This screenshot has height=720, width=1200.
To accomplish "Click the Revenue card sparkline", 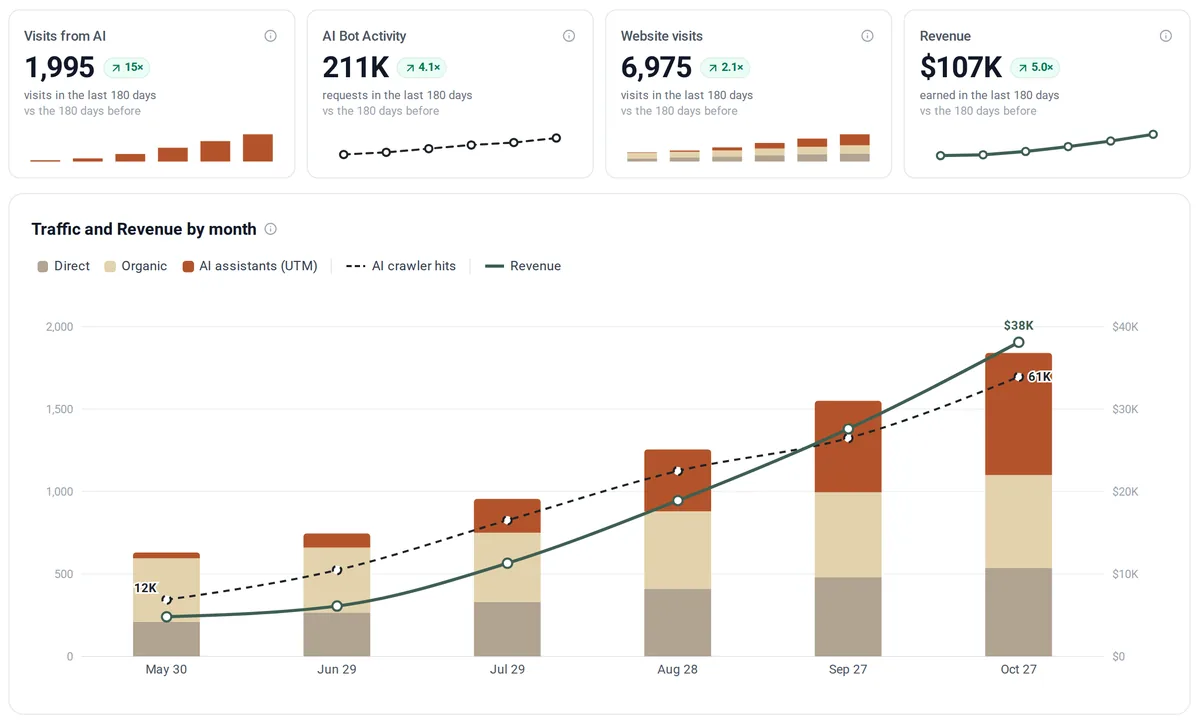I will click(x=1047, y=145).
